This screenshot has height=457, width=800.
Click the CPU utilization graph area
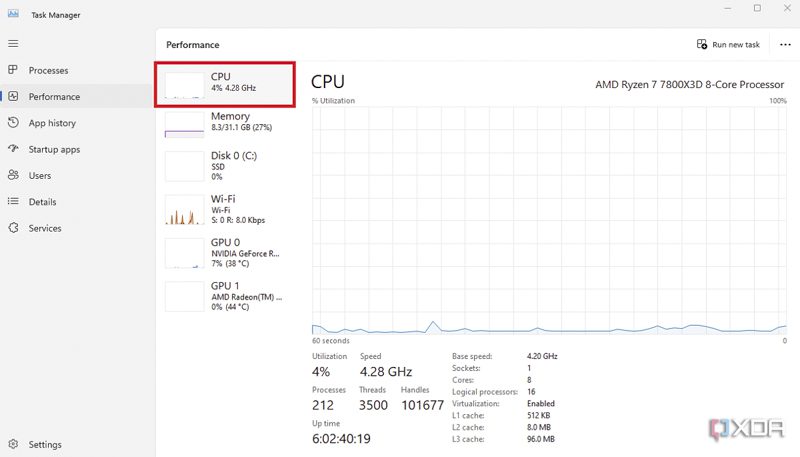[x=549, y=221]
